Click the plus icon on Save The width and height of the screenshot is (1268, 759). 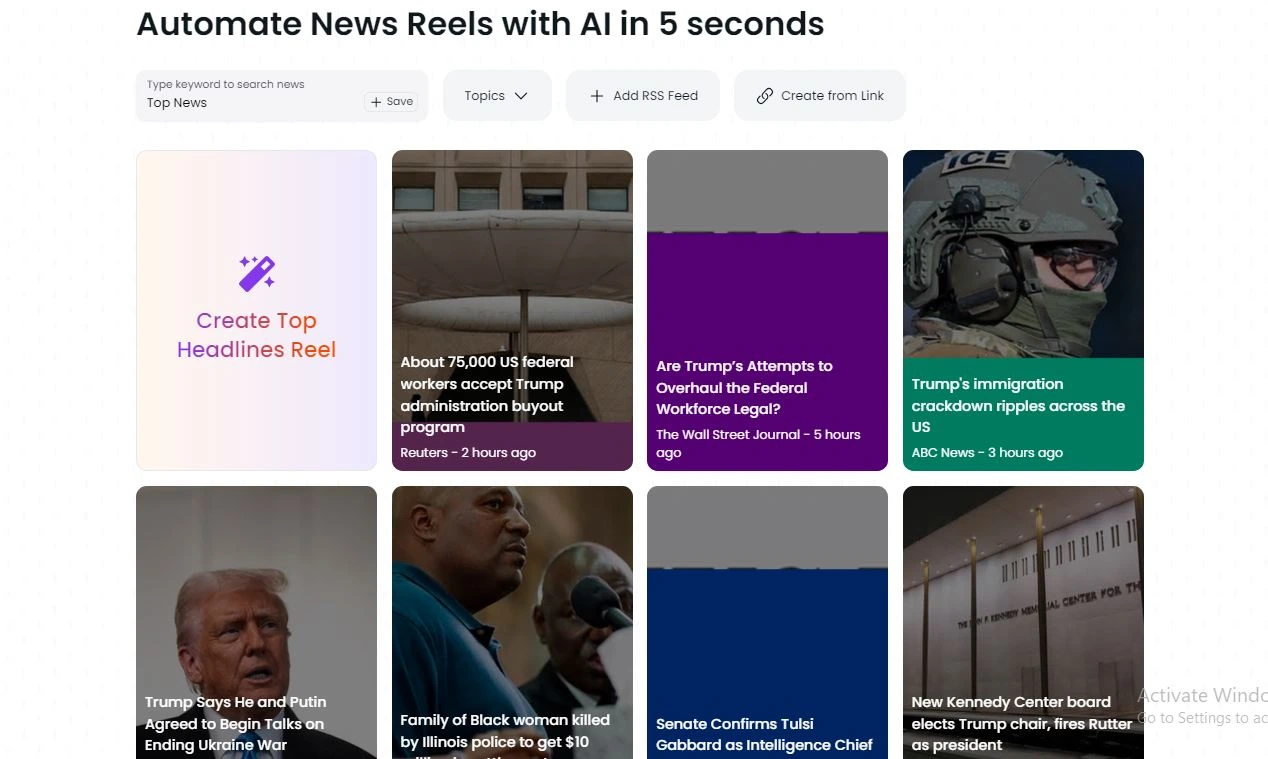pyautogui.click(x=376, y=102)
